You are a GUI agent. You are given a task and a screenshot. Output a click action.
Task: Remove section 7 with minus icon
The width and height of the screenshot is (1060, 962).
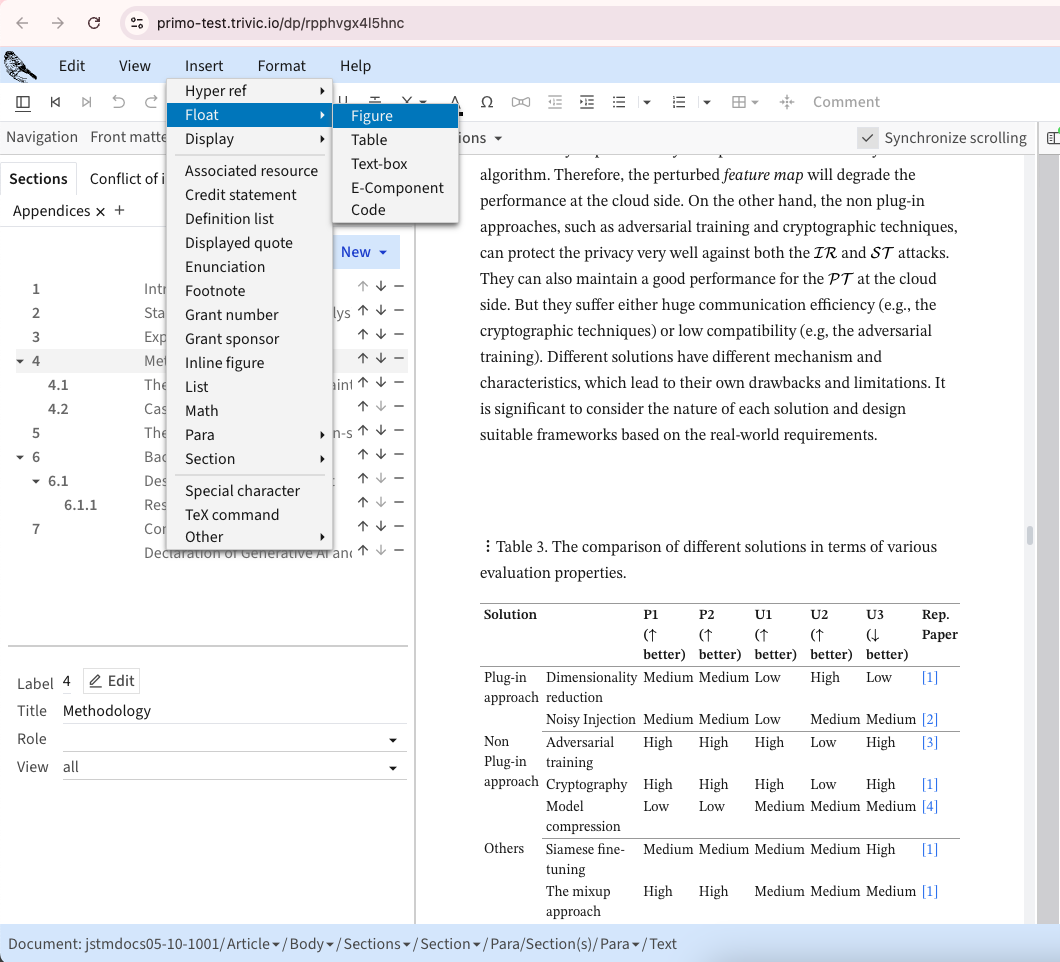coord(399,527)
